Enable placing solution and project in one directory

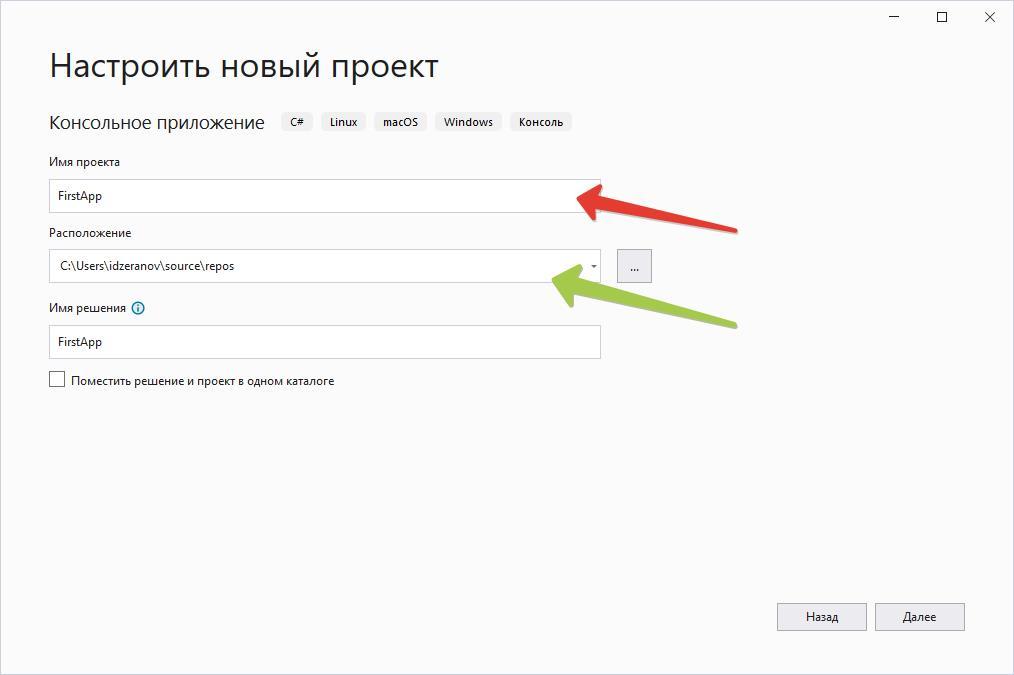point(57,380)
